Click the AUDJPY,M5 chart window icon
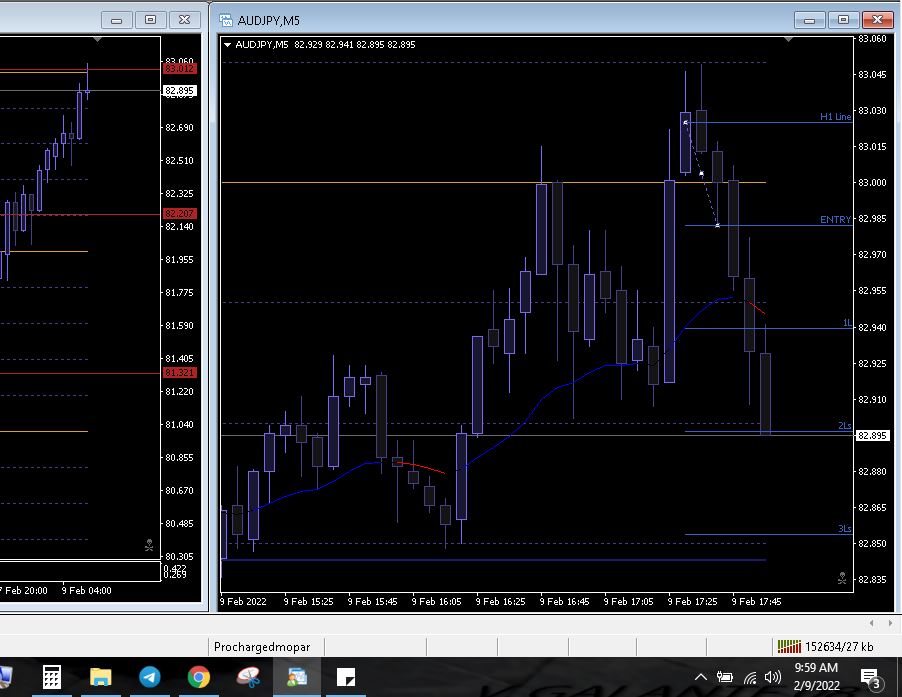902x697 pixels. click(226, 20)
